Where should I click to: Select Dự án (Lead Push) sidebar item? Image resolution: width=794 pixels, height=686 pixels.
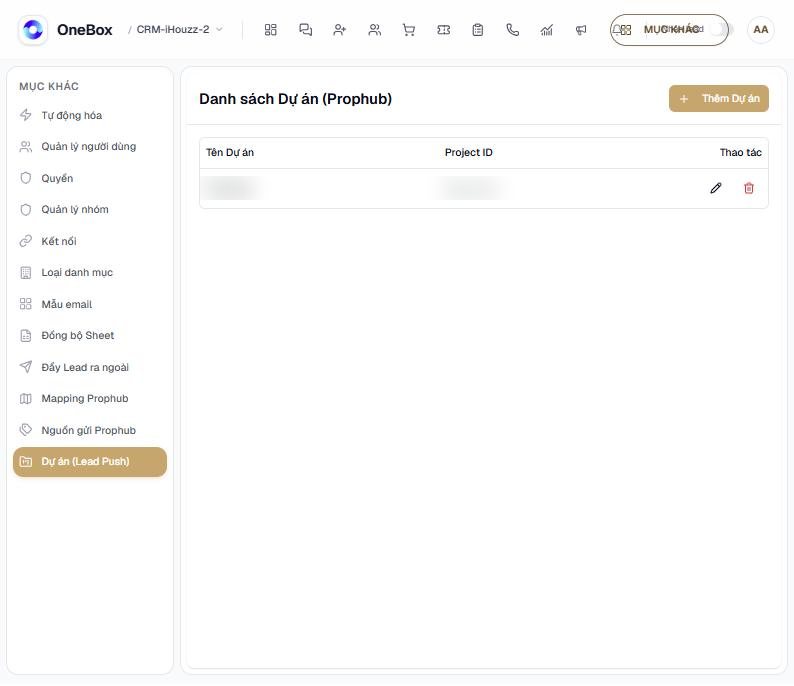(90, 462)
